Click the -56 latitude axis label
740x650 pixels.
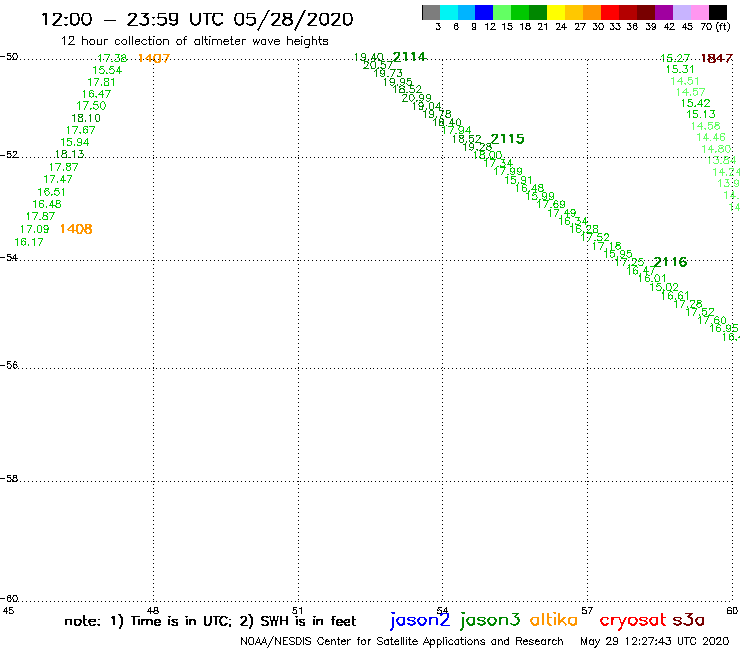[9, 365]
